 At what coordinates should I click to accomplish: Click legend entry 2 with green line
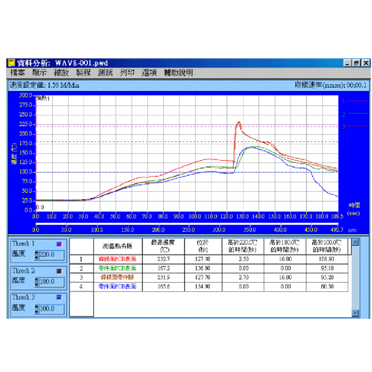pyautogui.click(x=355, y=114)
